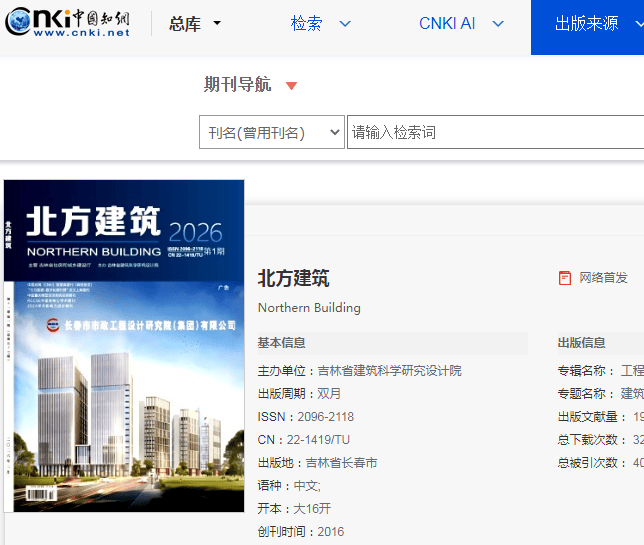Open the 北方建筑 journal cover thumbnail

tap(124, 346)
